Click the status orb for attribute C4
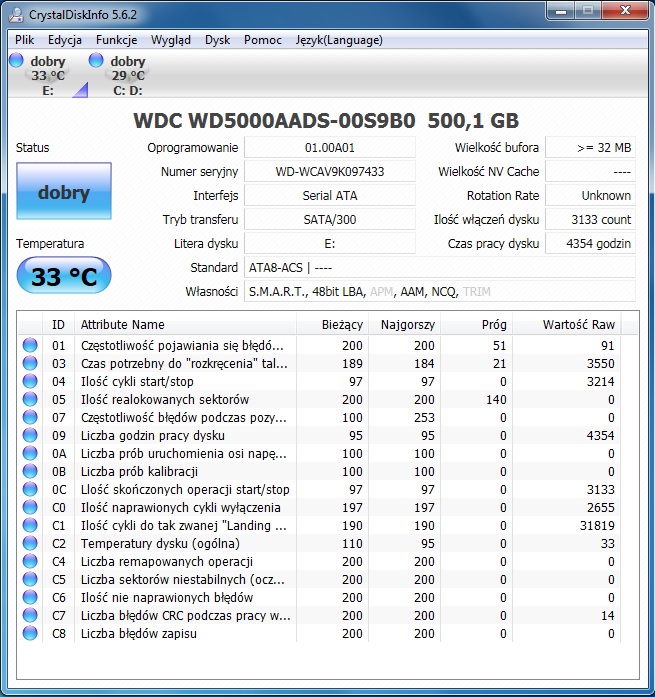Viewport: 655px width, 697px height. (x=30, y=561)
